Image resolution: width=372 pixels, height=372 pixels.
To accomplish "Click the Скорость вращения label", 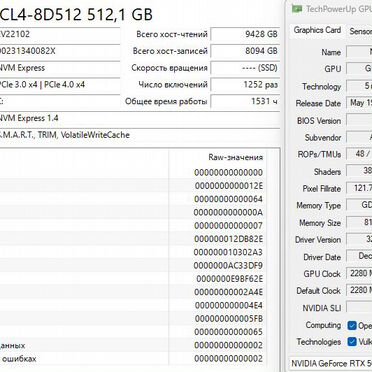I will tap(169, 68).
